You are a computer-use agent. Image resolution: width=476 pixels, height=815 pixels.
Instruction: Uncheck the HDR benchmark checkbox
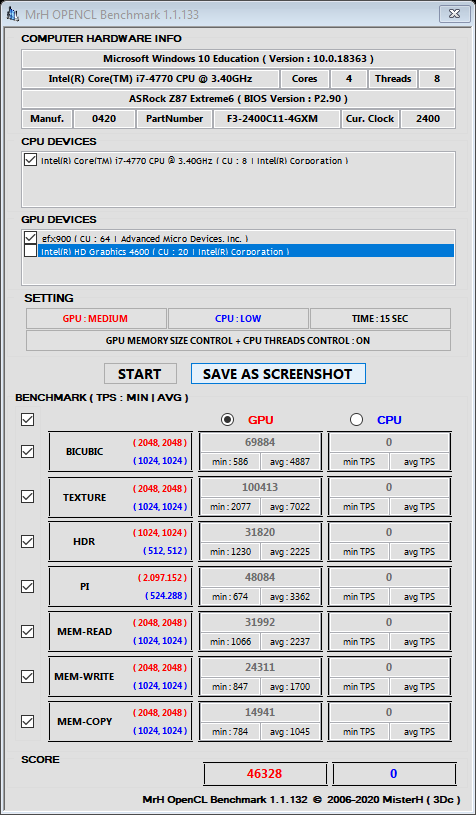[x=28, y=541]
